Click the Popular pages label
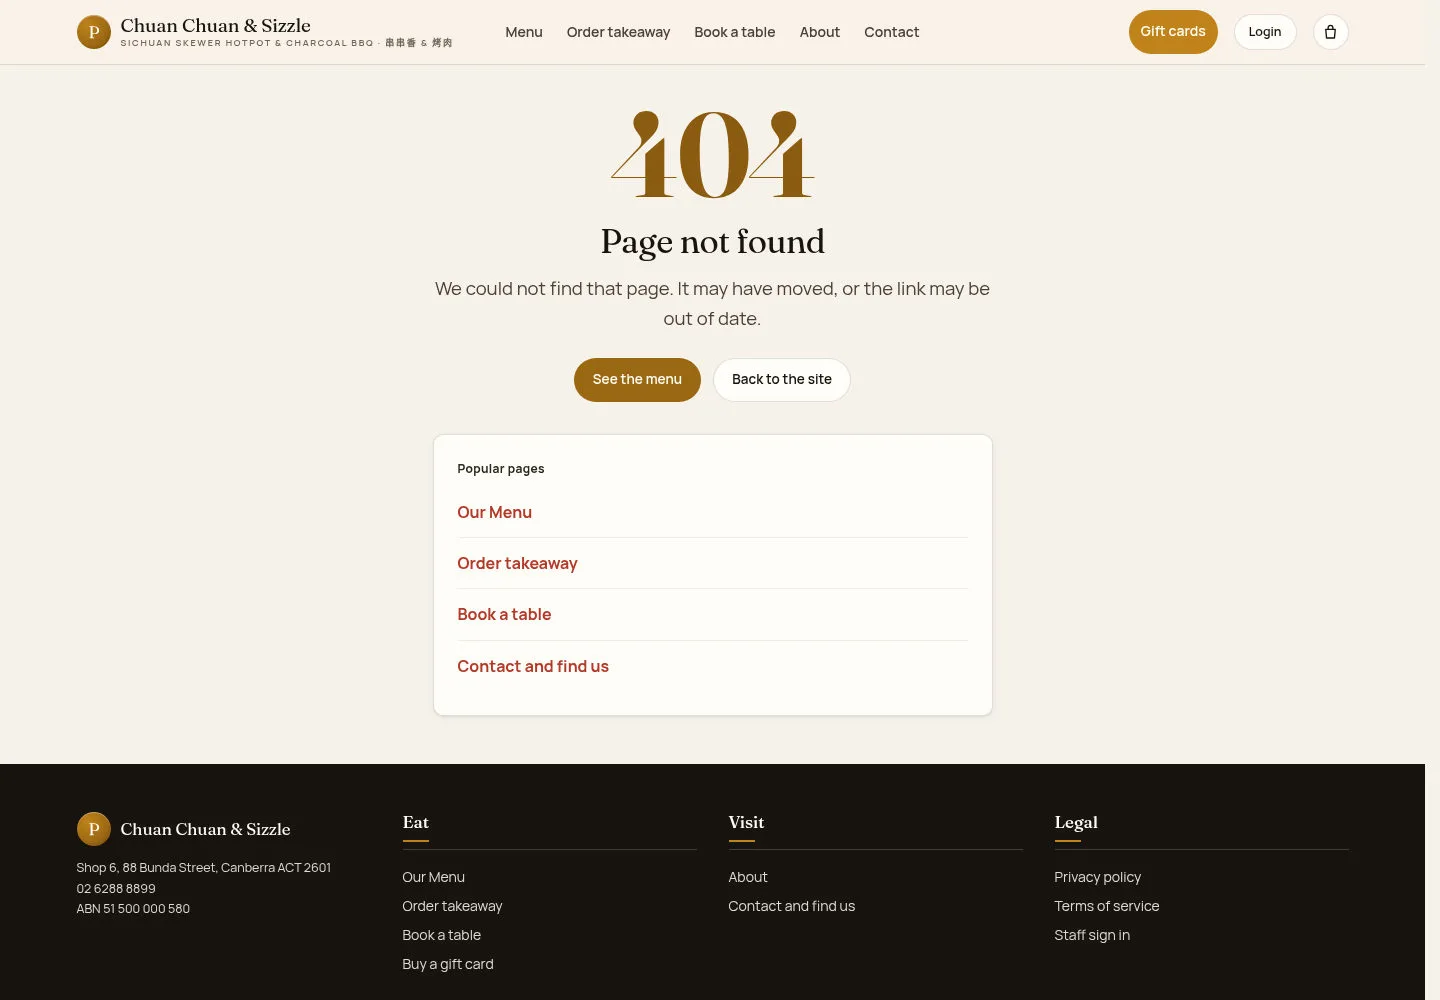 coord(501,468)
